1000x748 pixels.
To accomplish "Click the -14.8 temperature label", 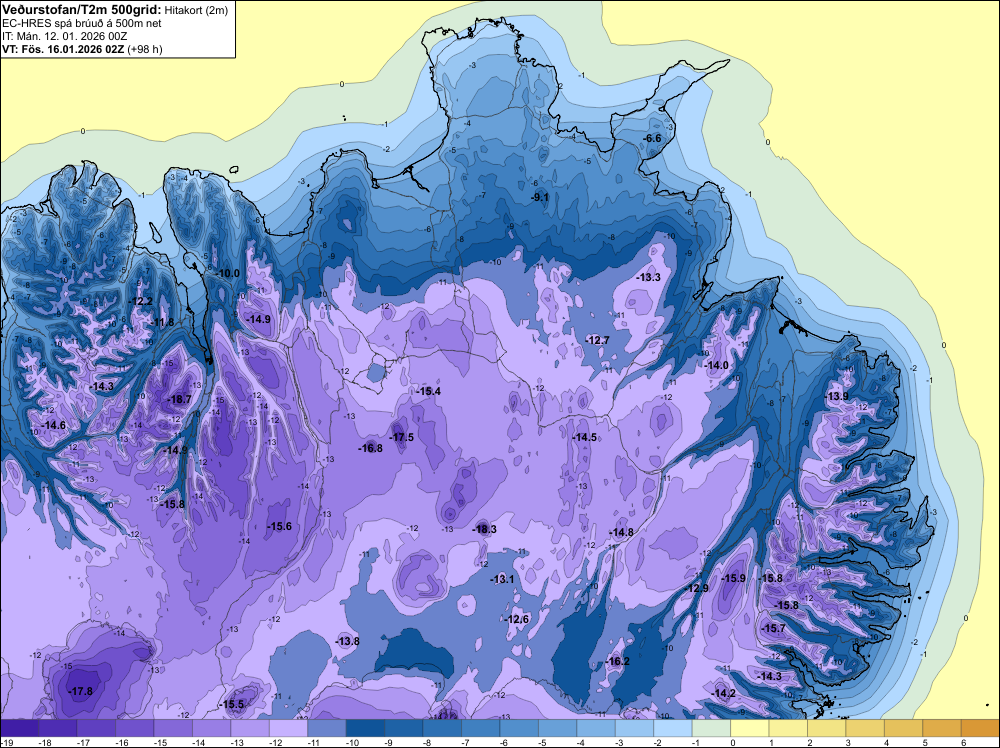I will coord(621,532).
